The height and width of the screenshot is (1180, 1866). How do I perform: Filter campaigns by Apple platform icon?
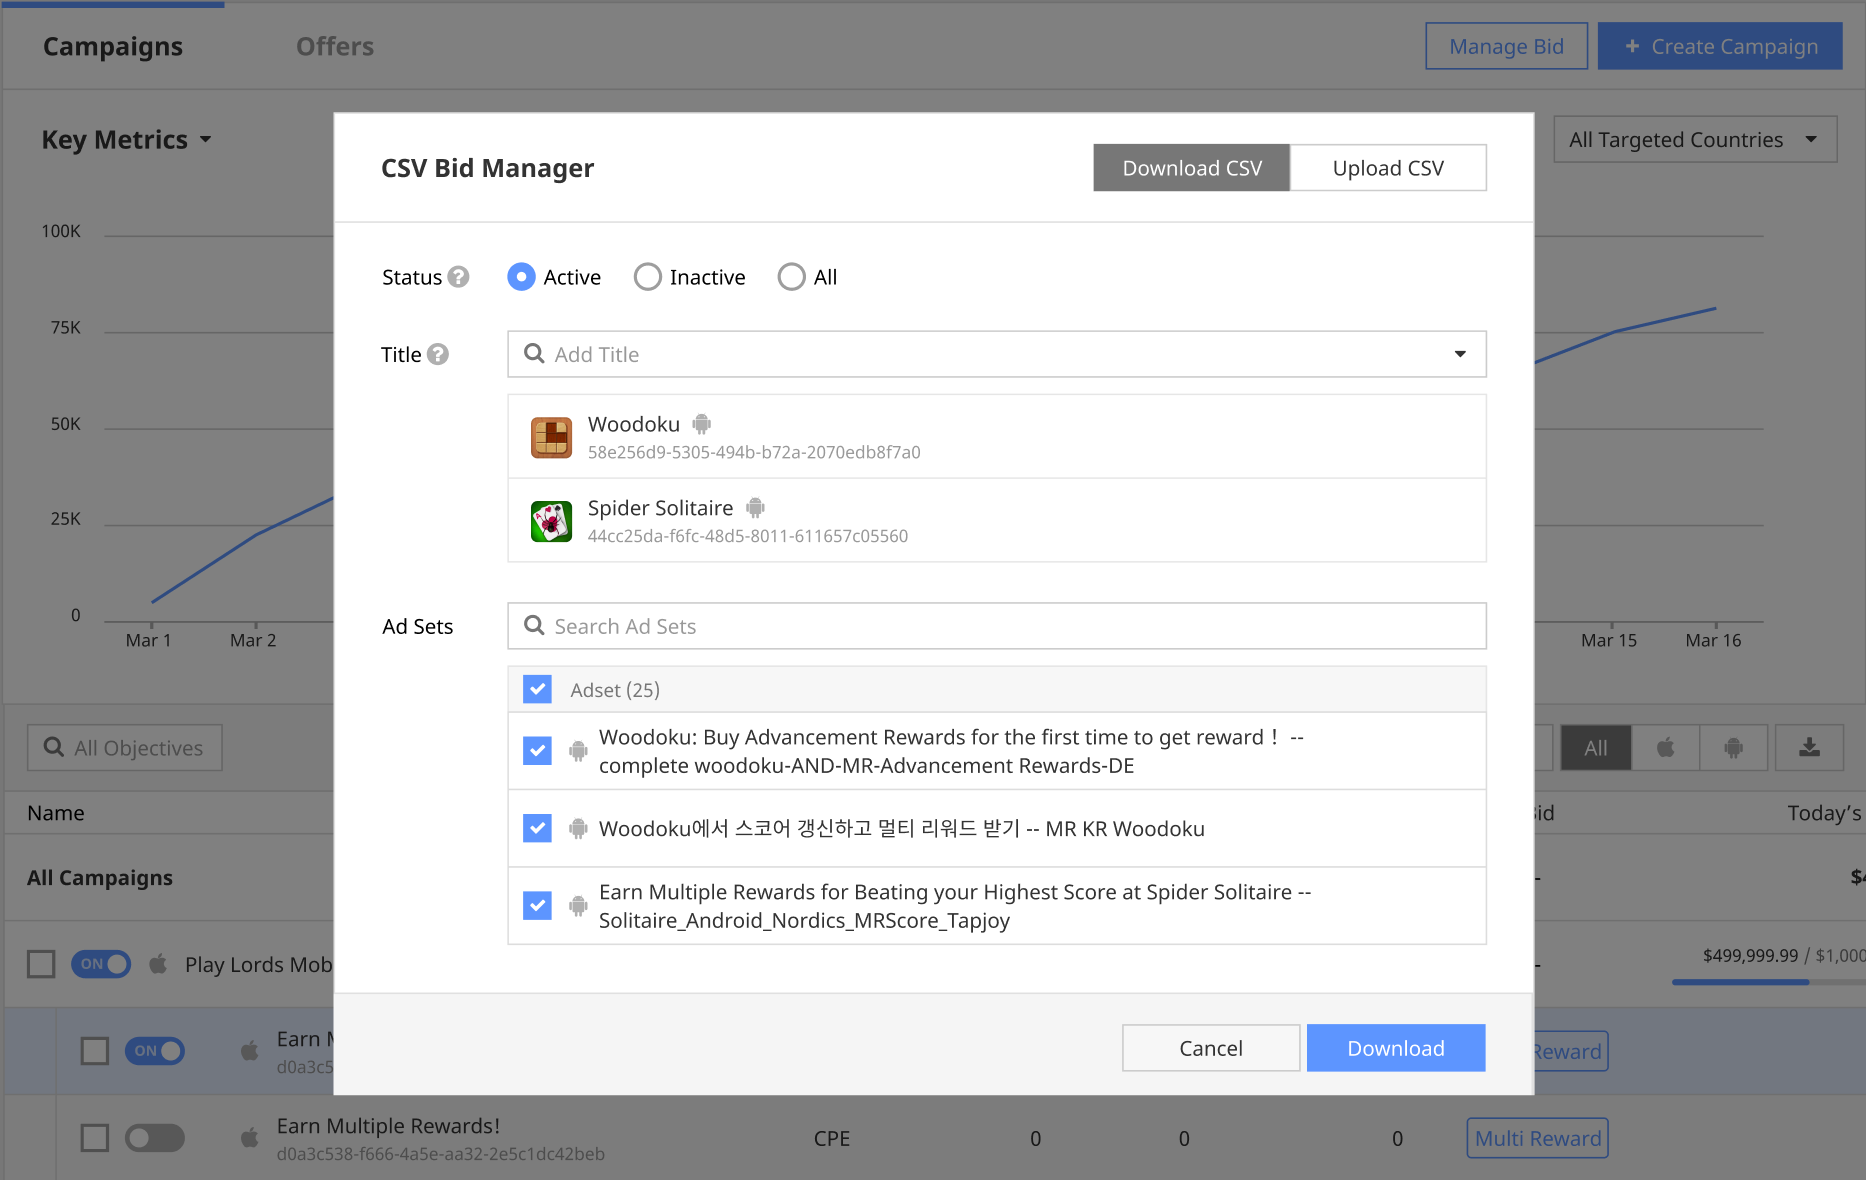coord(1665,748)
